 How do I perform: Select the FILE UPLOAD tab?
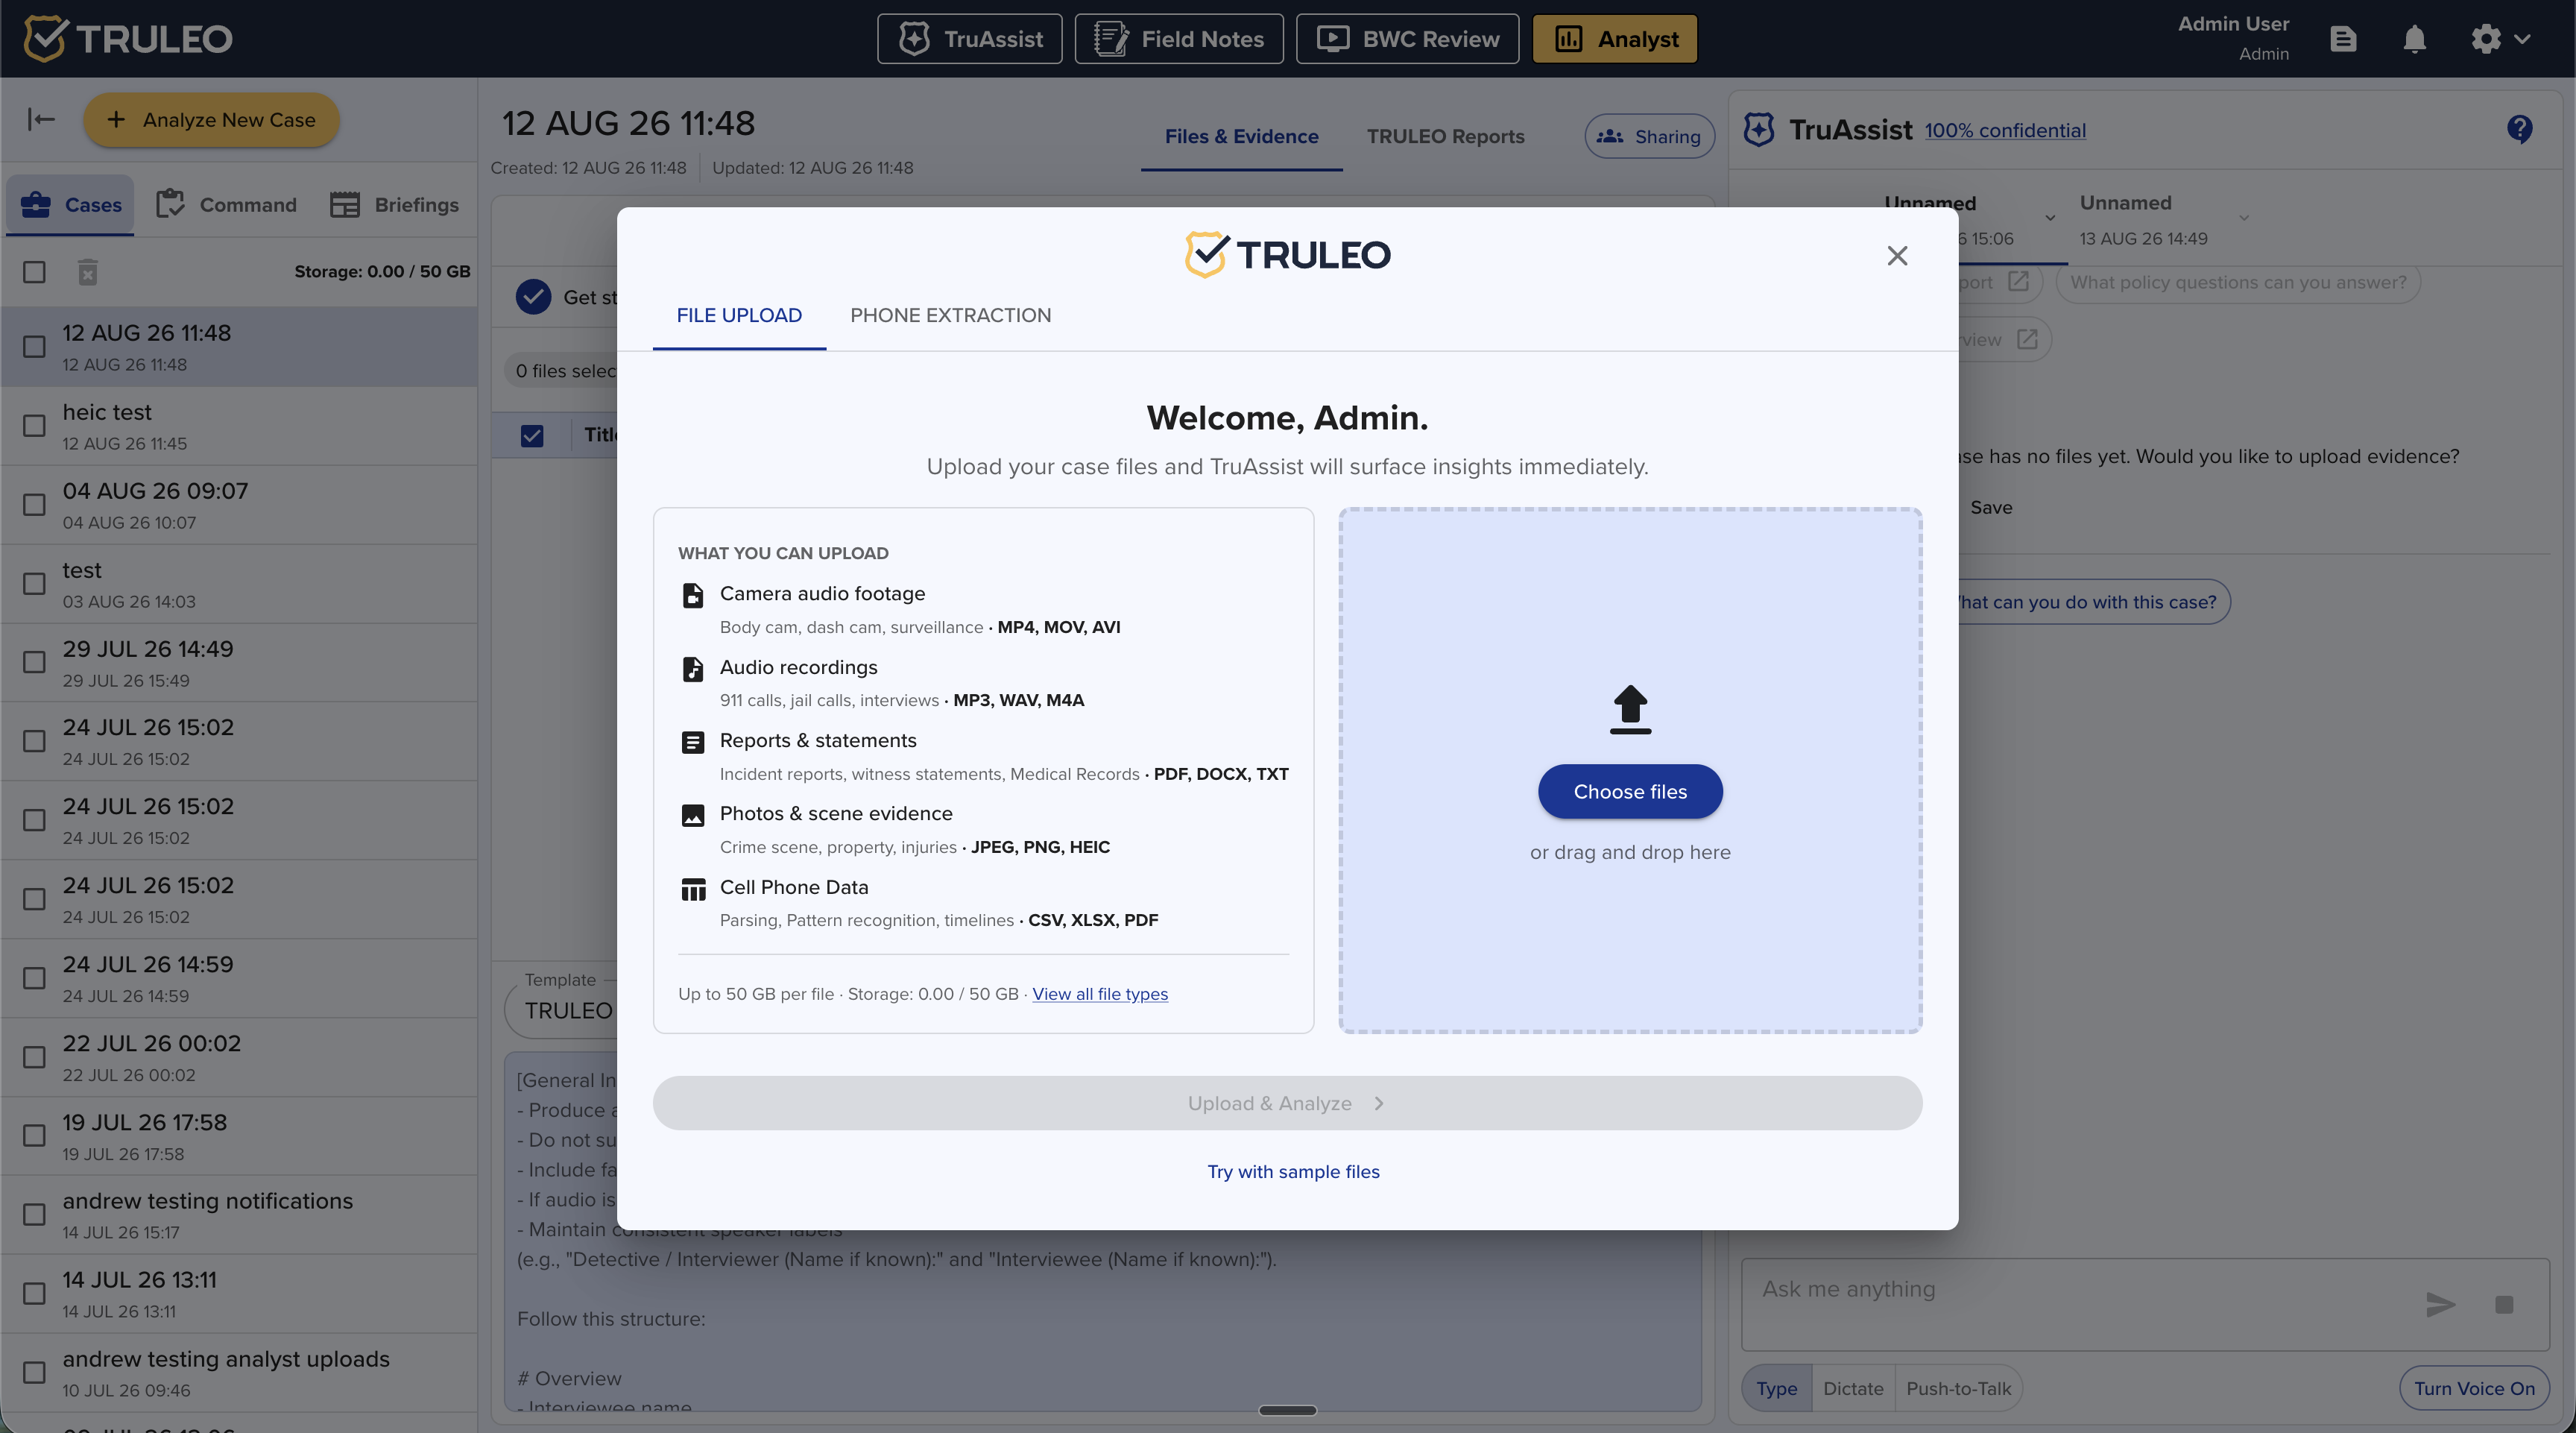tap(739, 316)
